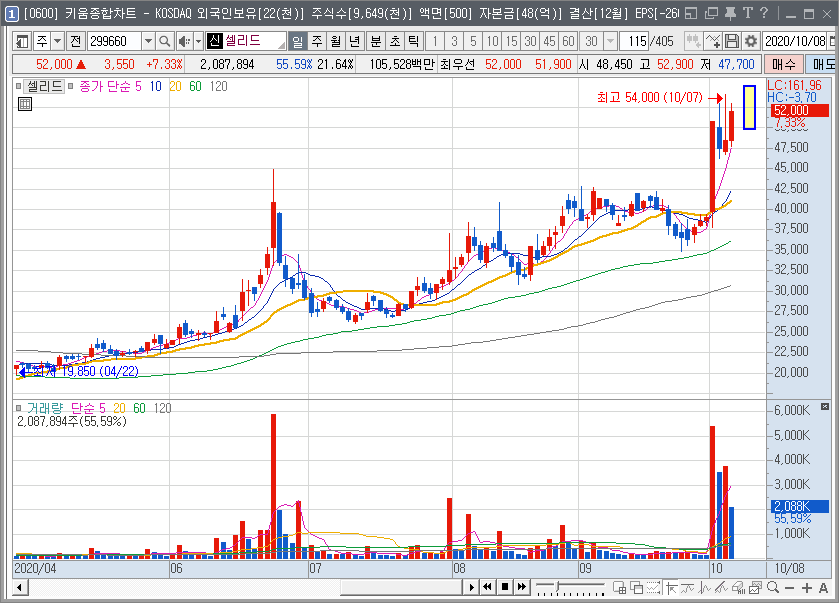
Task: Choose the 15 interval button
Action: click(x=512, y=41)
